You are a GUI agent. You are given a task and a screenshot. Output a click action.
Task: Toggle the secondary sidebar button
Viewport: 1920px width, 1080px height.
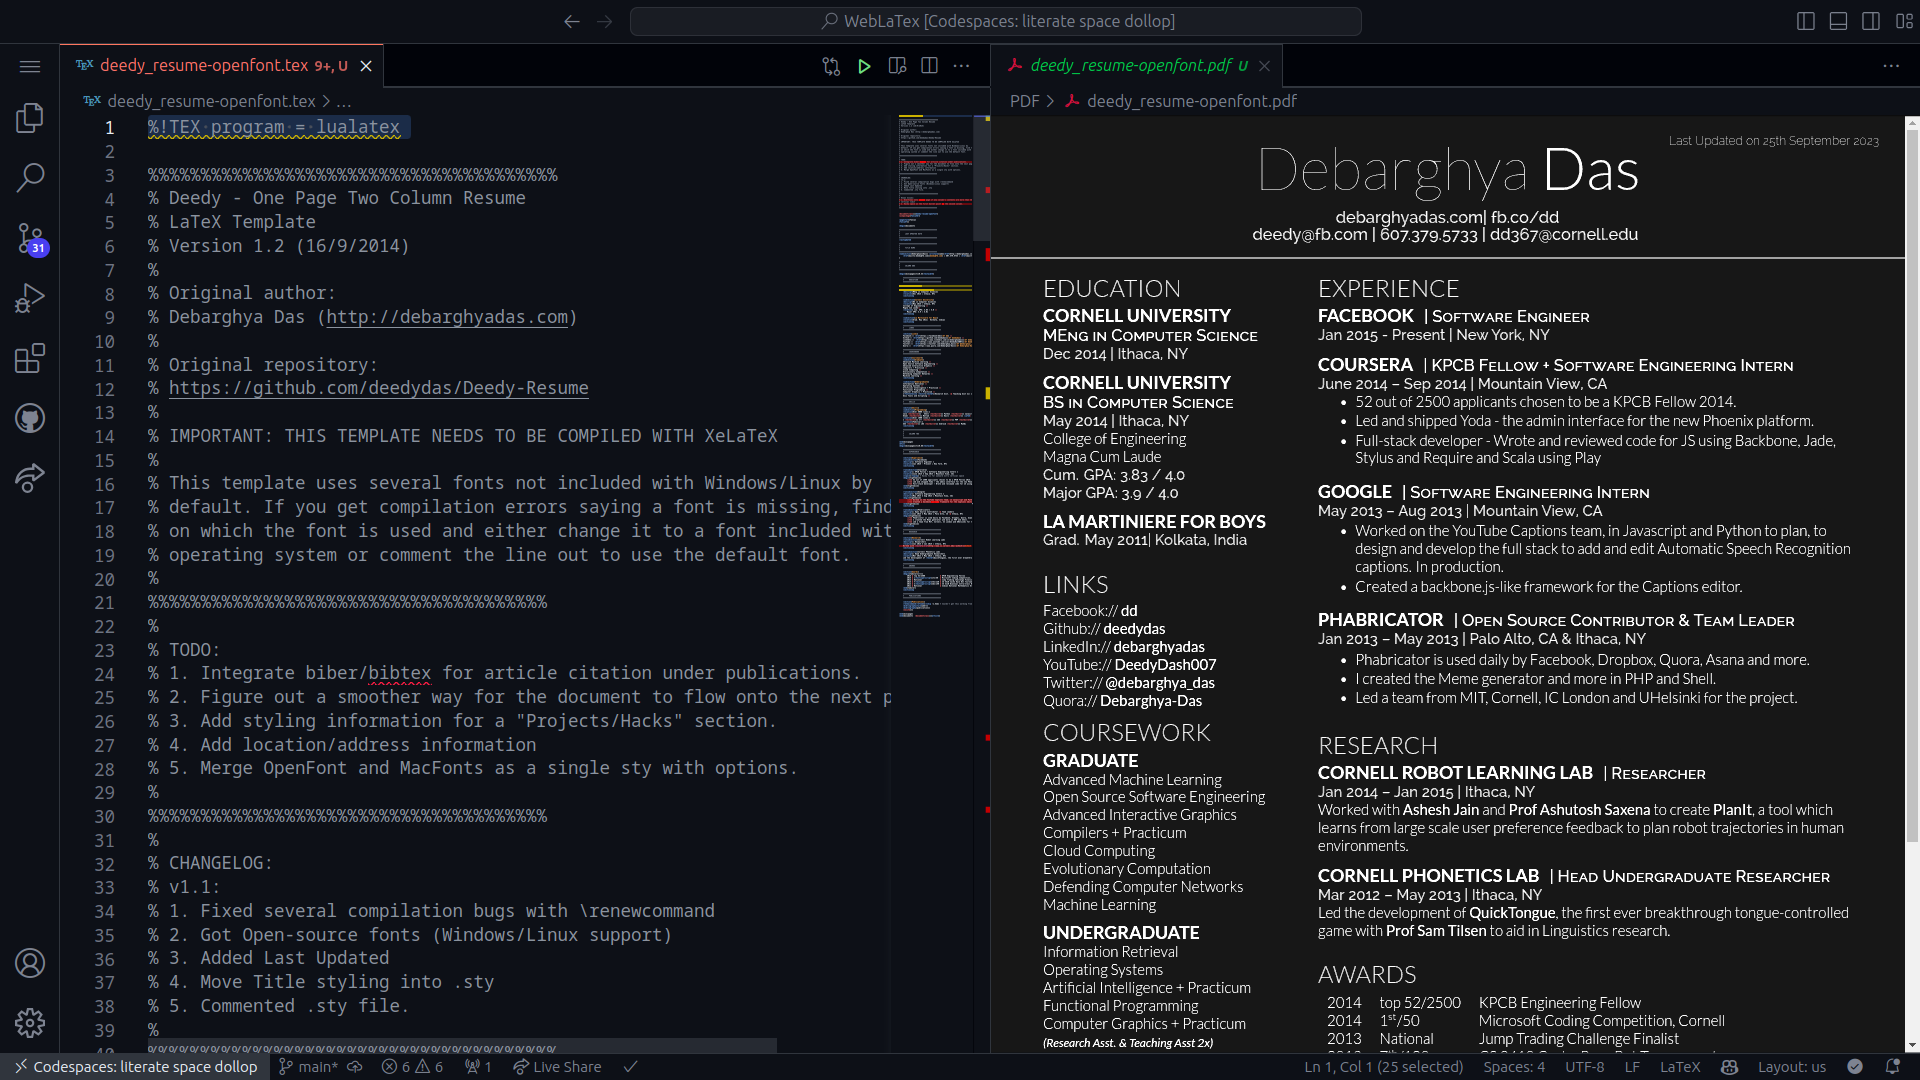[1871, 20]
